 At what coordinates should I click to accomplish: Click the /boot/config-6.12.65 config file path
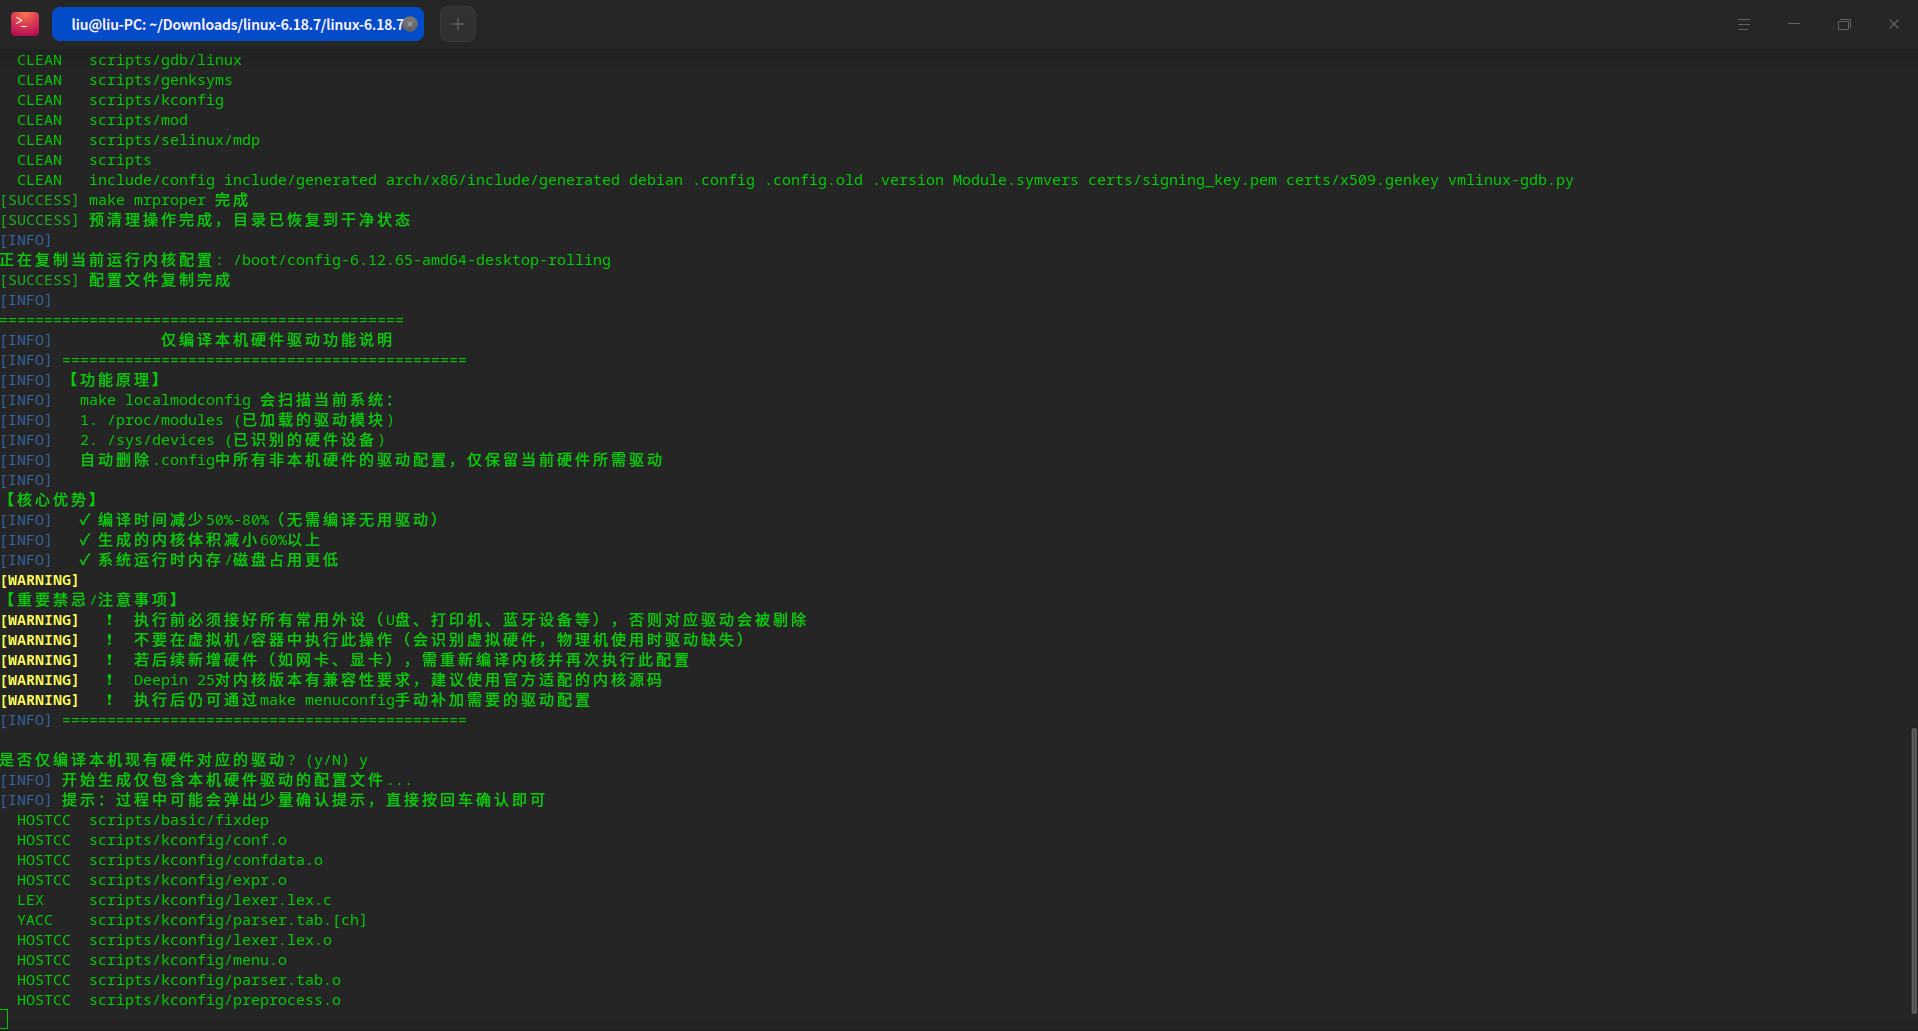pos(420,260)
